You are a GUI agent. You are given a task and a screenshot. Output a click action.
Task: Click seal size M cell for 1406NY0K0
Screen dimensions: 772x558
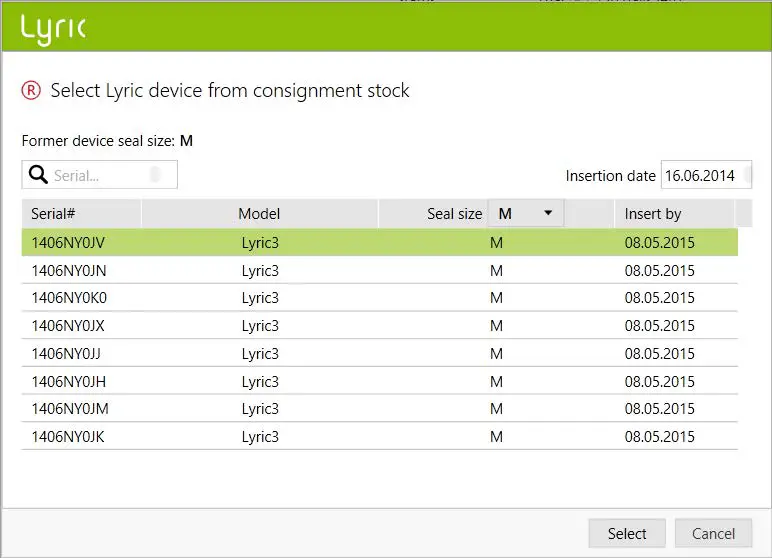(x=496, y=298)
